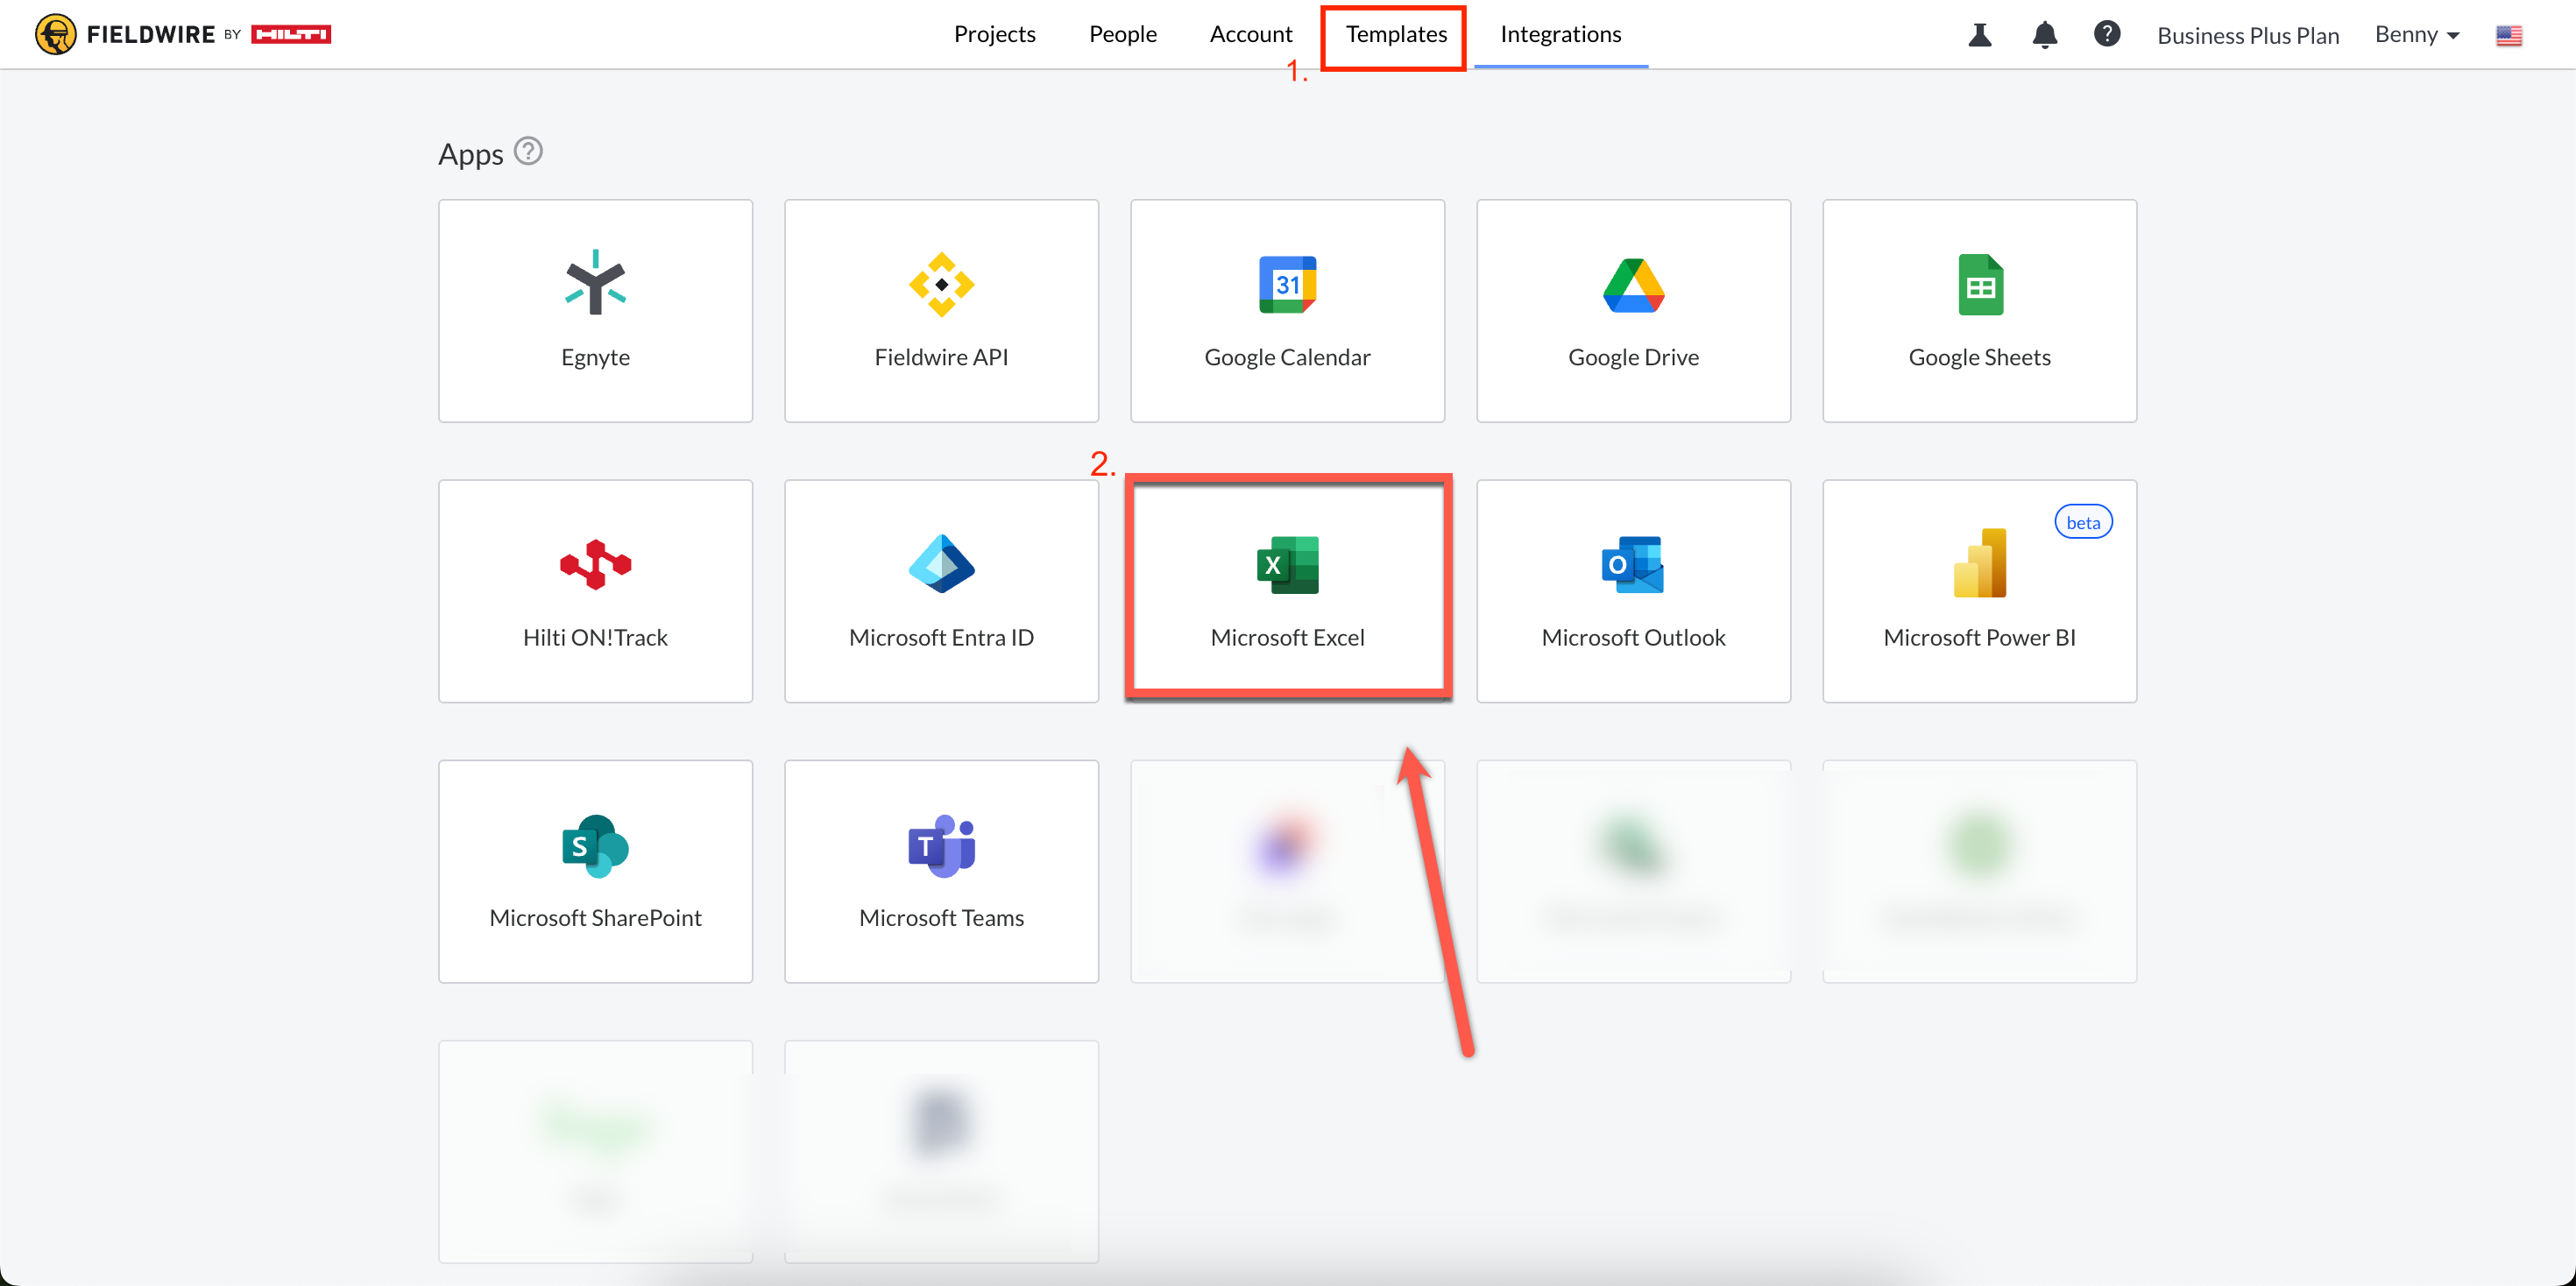Switch to the Templates tab
This screenshot has height=1286, width=2576.
pos(1395,35)
